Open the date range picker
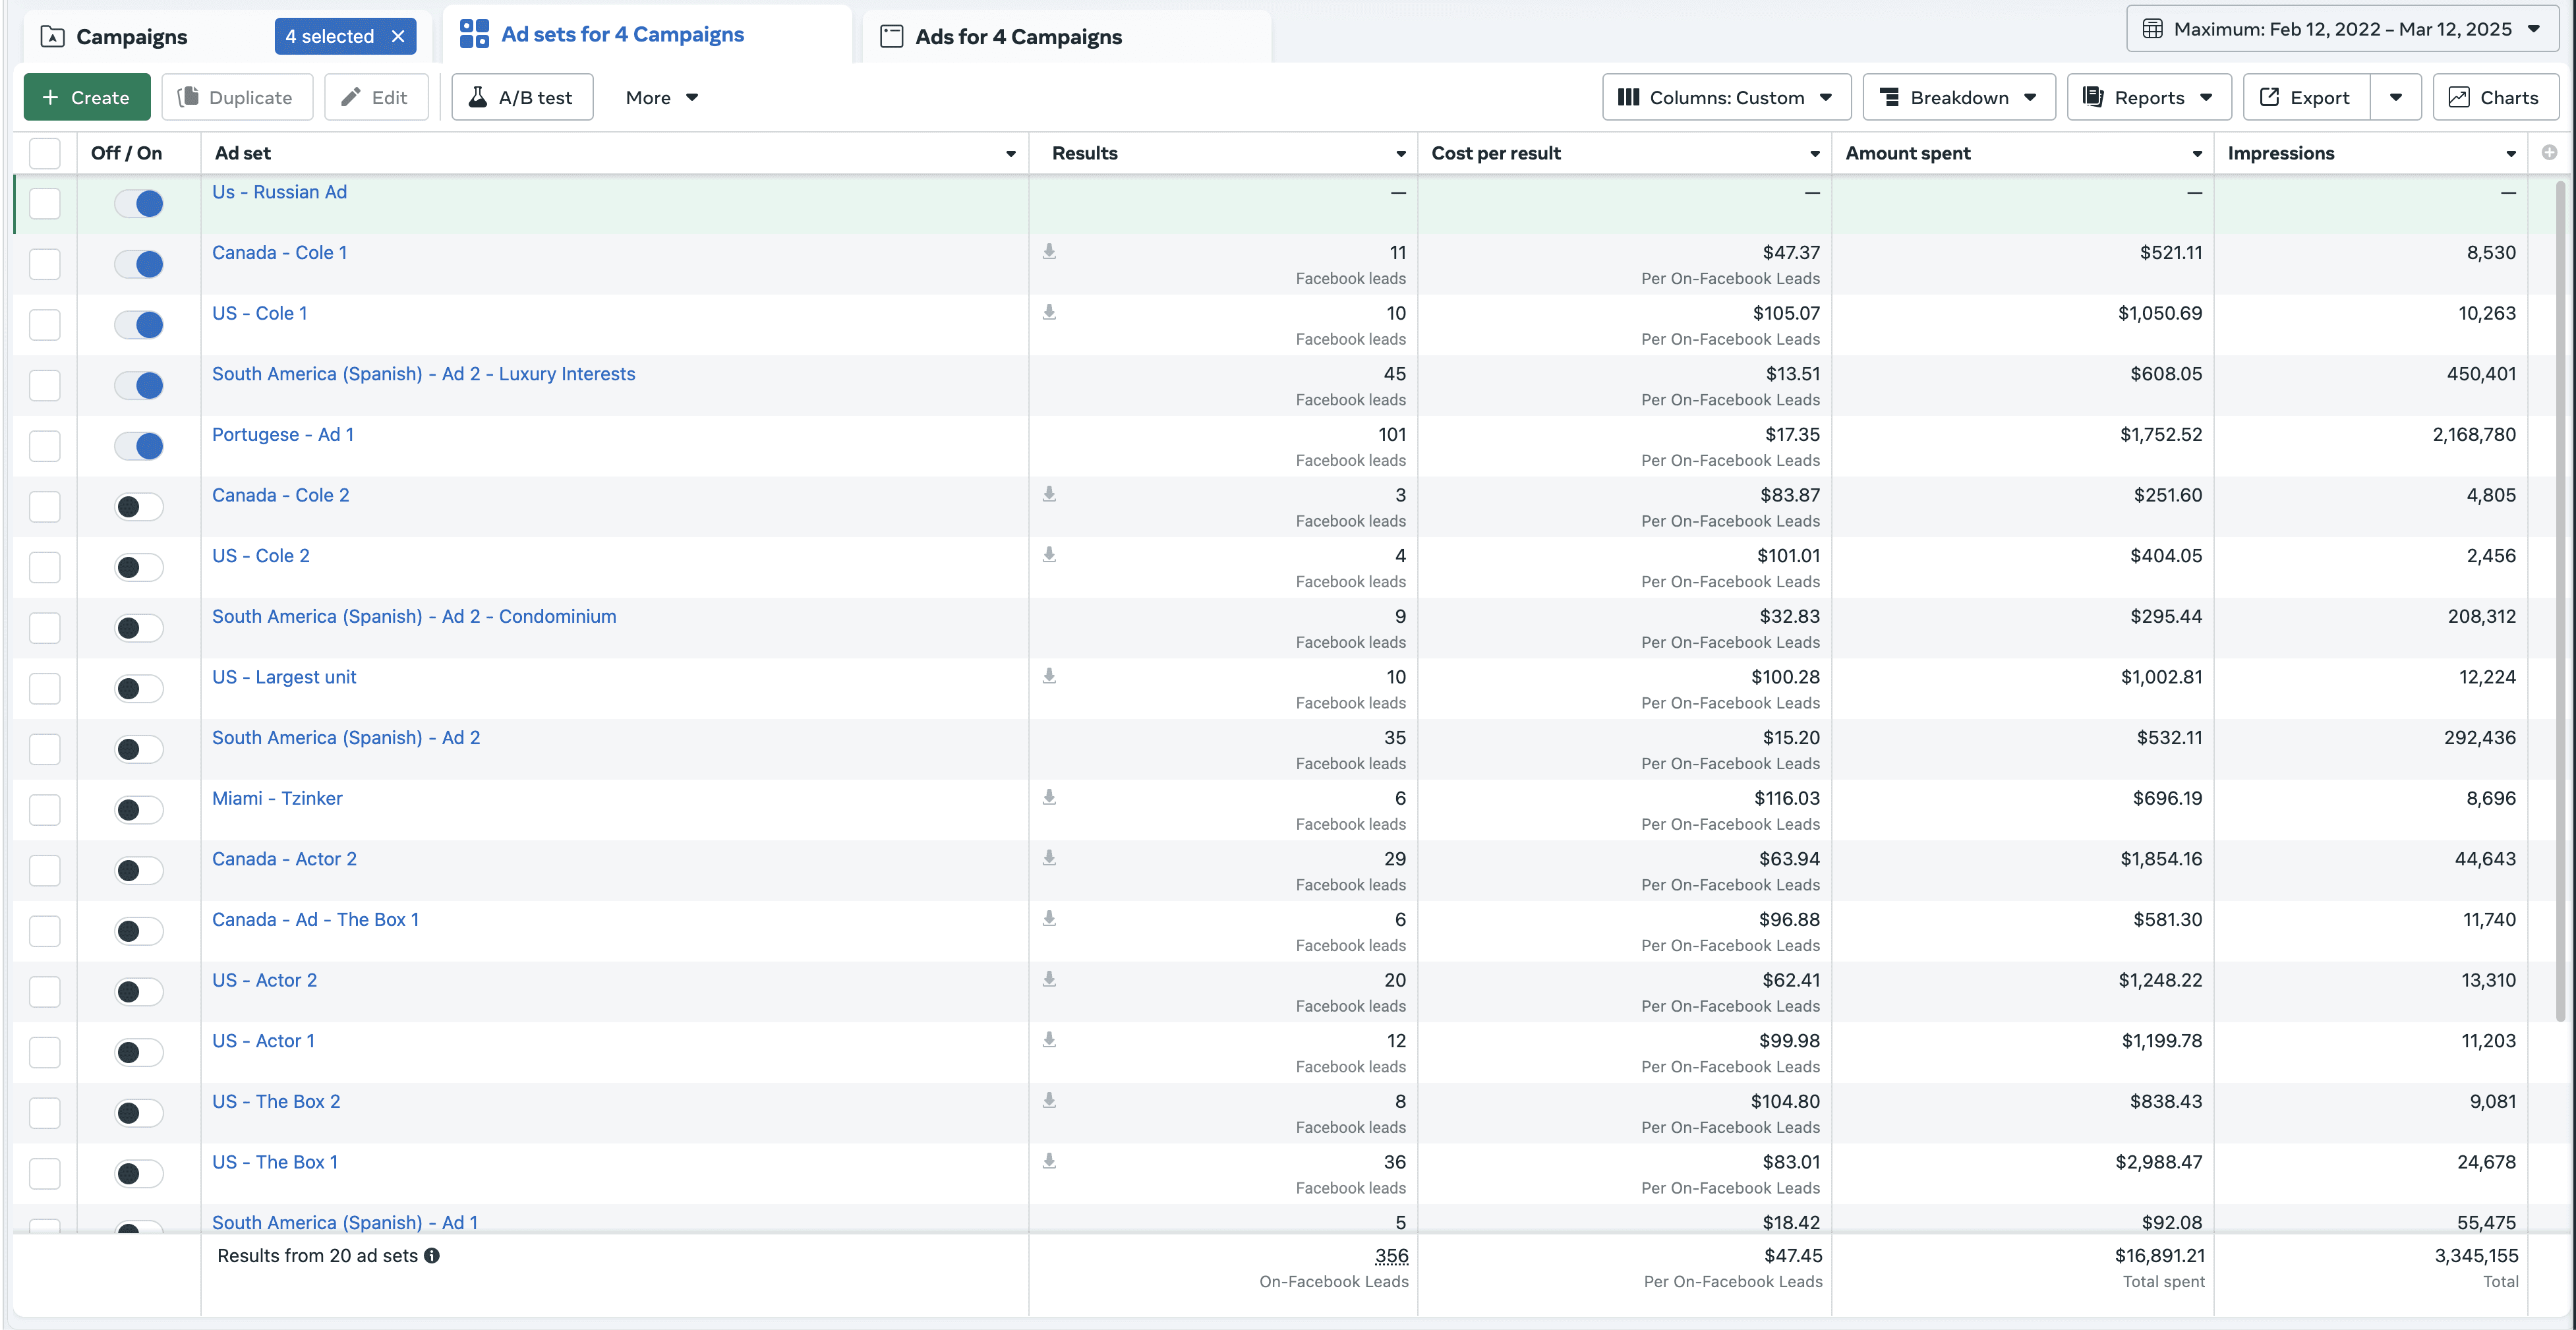Screen dimensions: 2576x1330 click(x=2342, y=29)
